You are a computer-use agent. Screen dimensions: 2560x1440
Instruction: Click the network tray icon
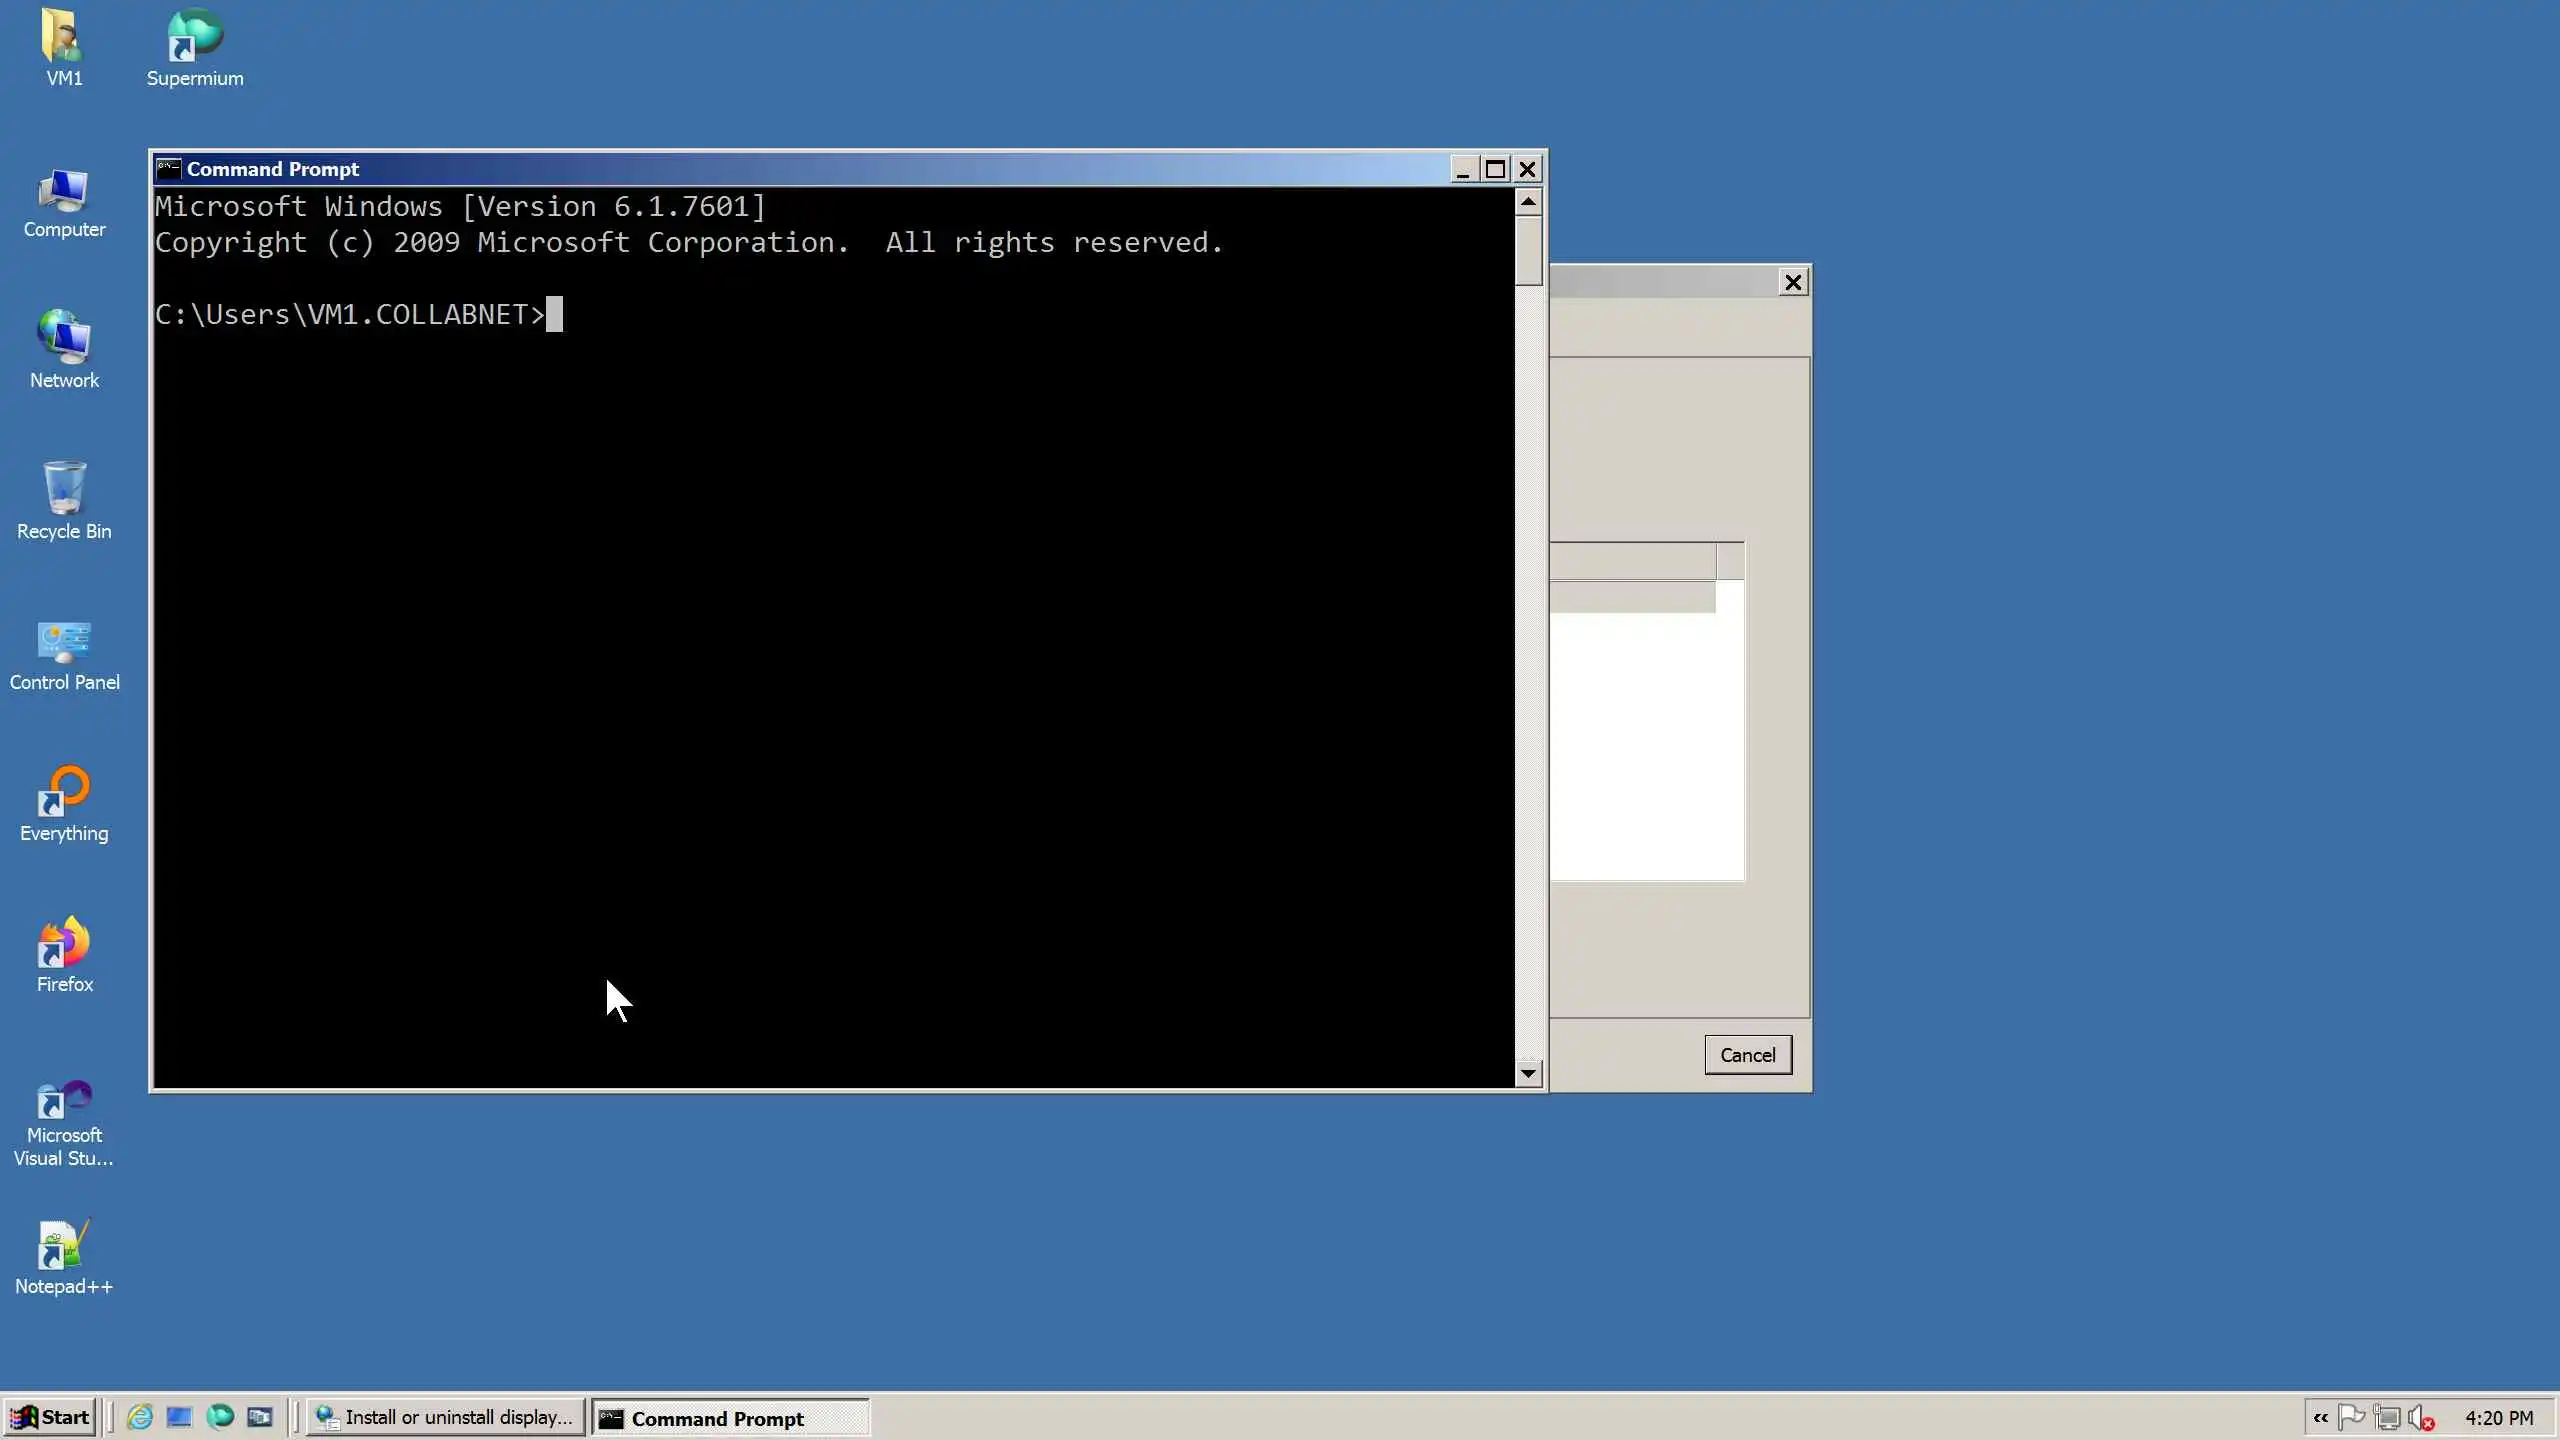coord(2387,1418)
